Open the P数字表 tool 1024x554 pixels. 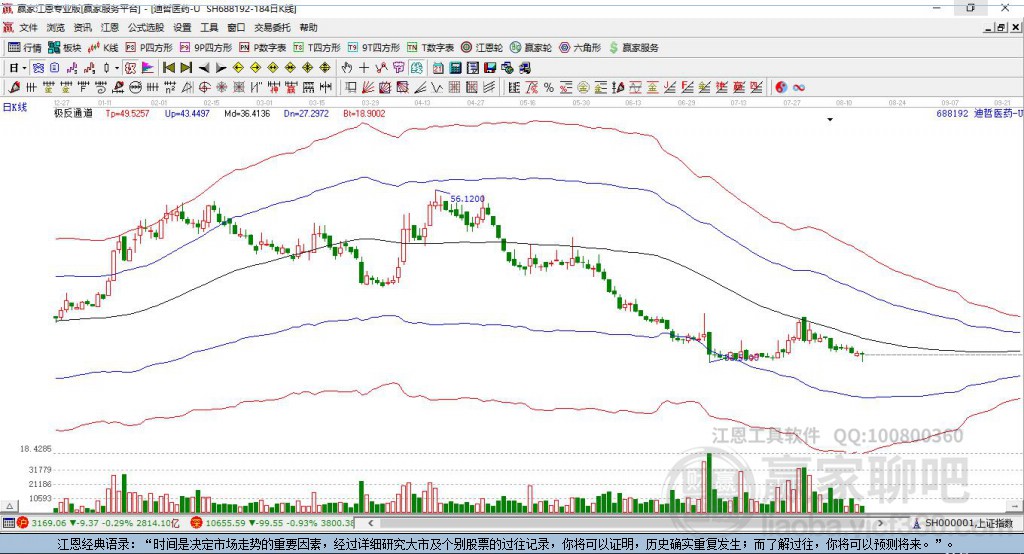click(263, 48)
